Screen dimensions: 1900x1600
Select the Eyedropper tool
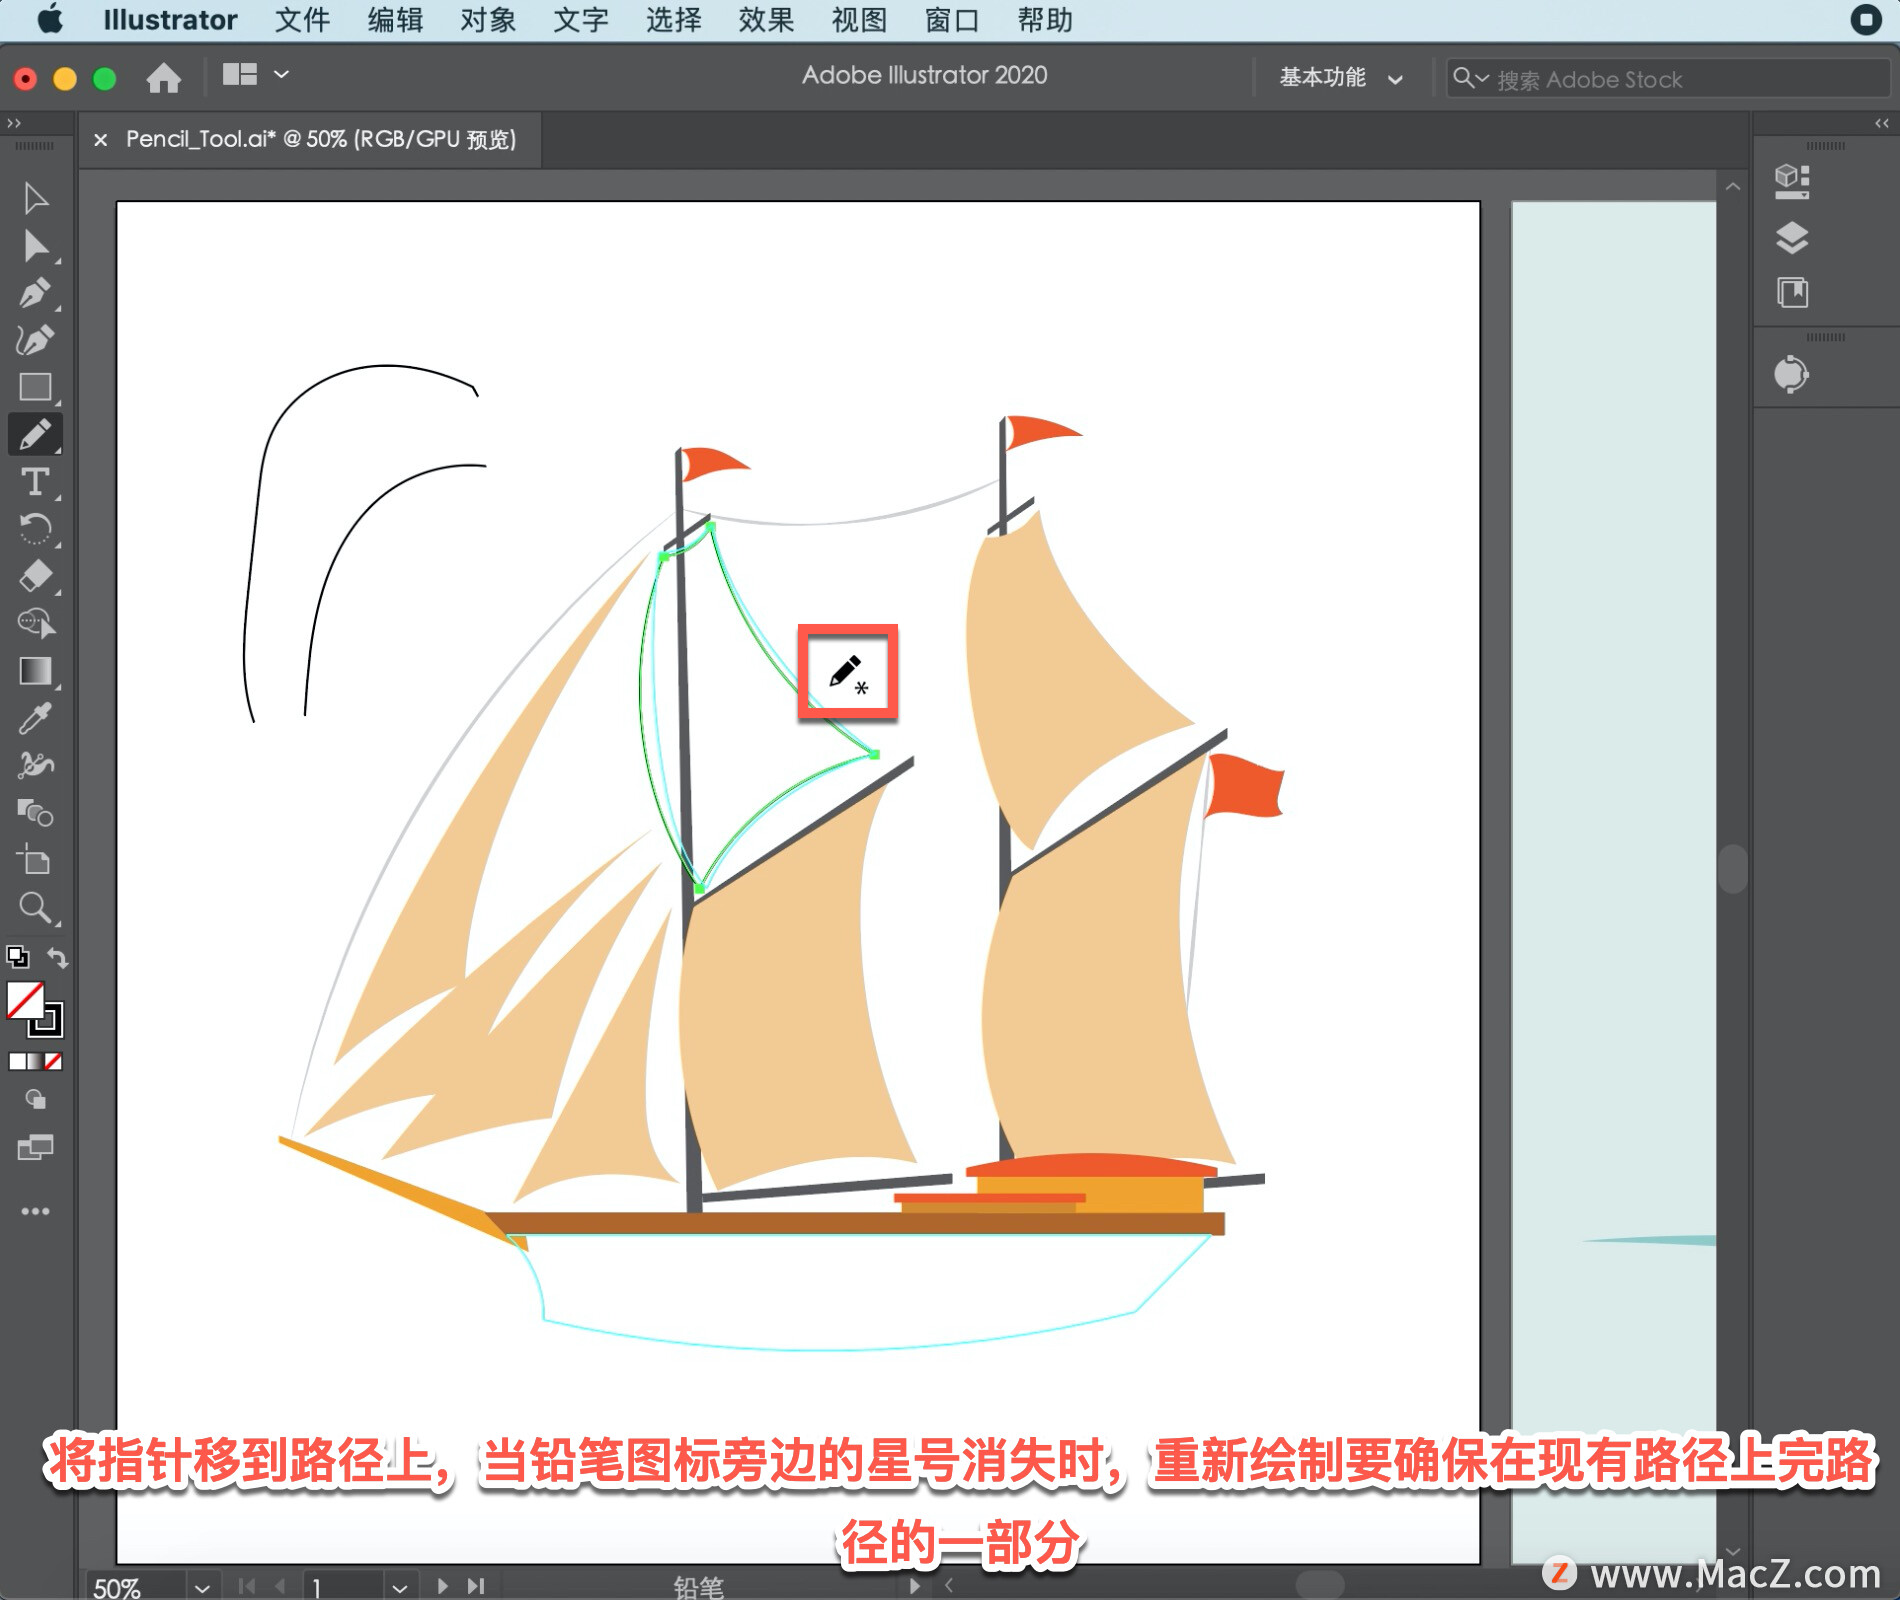pos(35,718)
